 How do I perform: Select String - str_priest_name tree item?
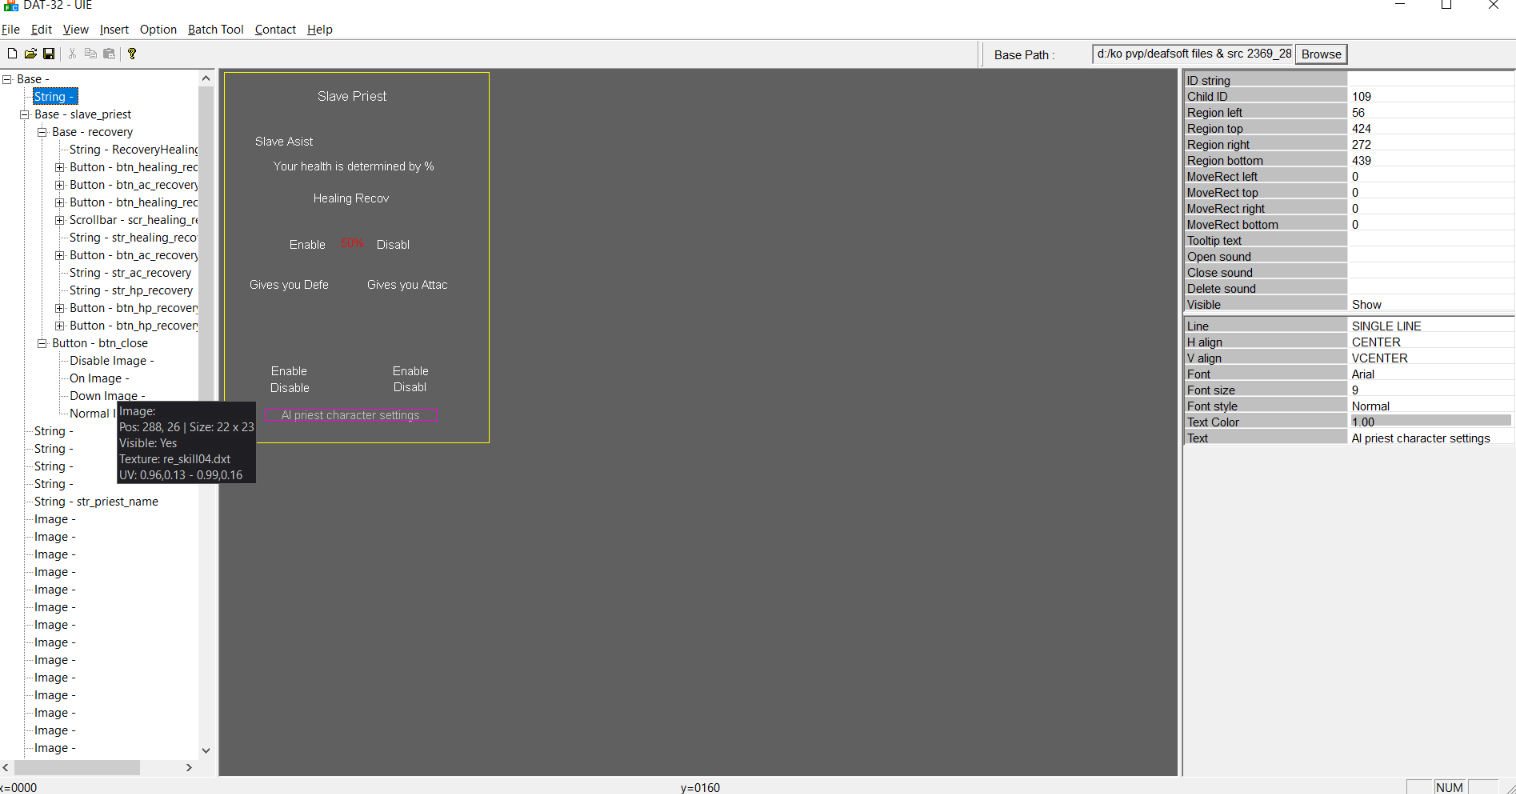pyautogui.click(x=96, y=502)
